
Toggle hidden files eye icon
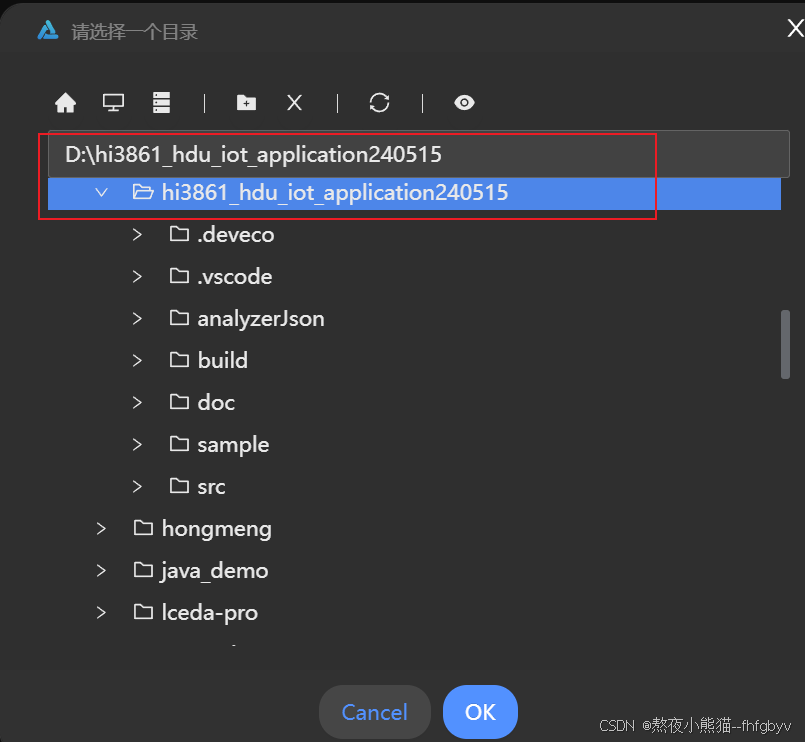(x=464, y=103)
